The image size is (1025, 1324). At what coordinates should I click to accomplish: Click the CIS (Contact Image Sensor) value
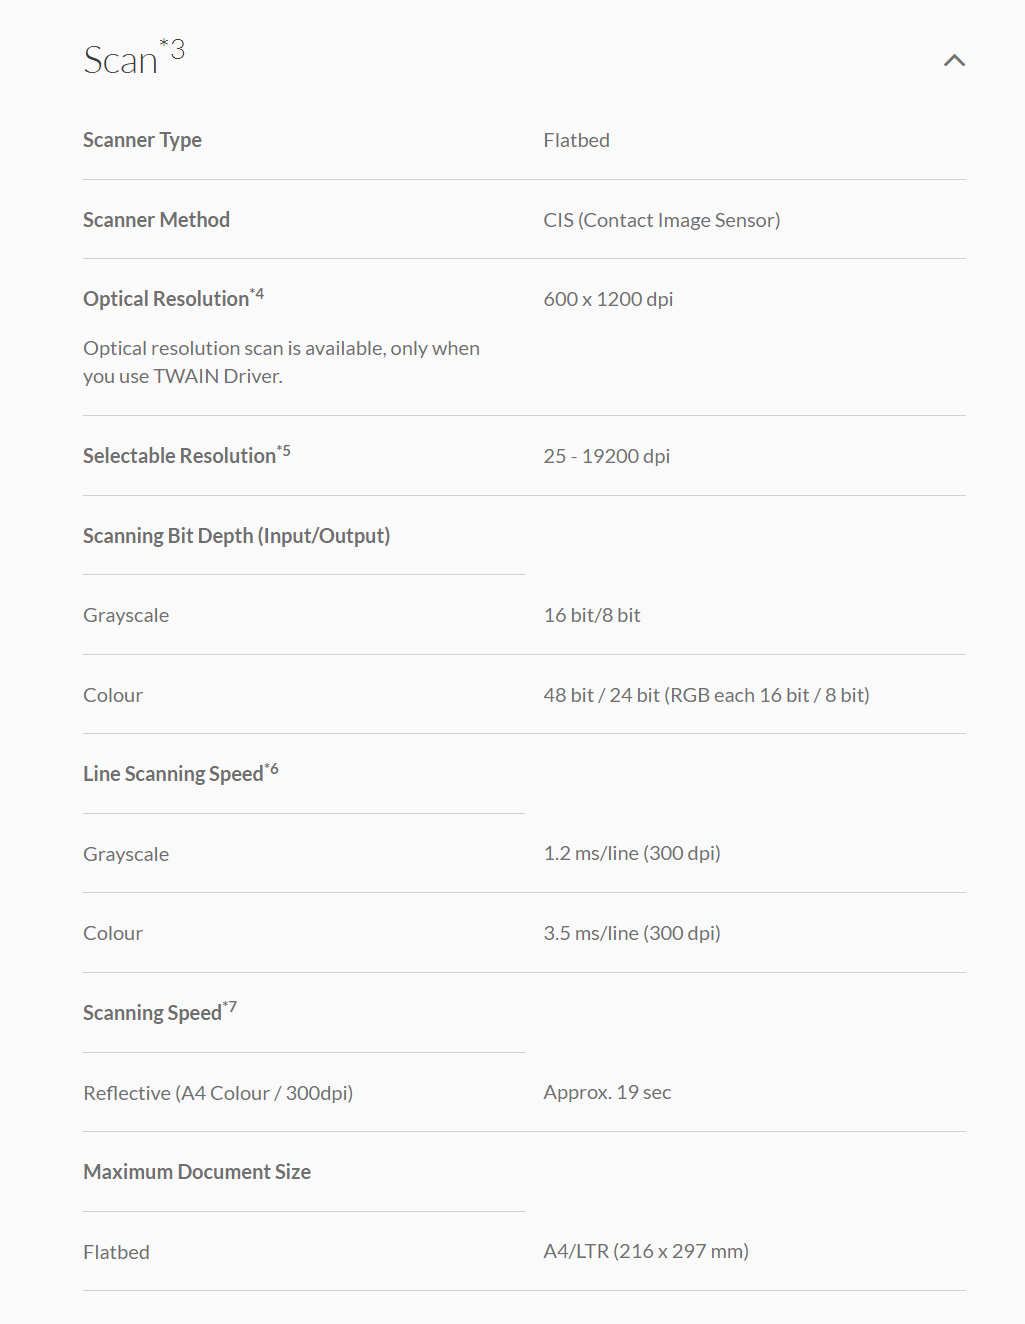click(661, 220)
